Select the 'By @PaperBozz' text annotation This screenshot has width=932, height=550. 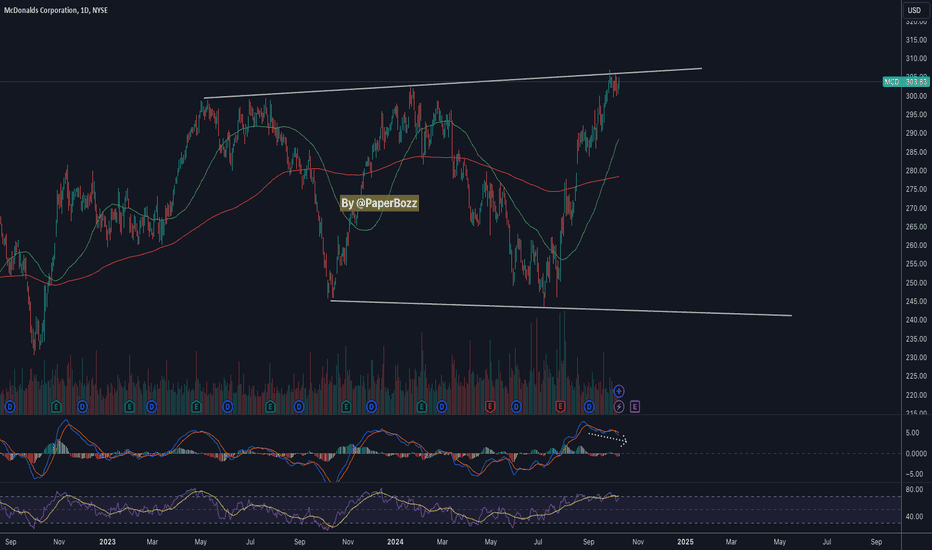click(x=379, y=203)
